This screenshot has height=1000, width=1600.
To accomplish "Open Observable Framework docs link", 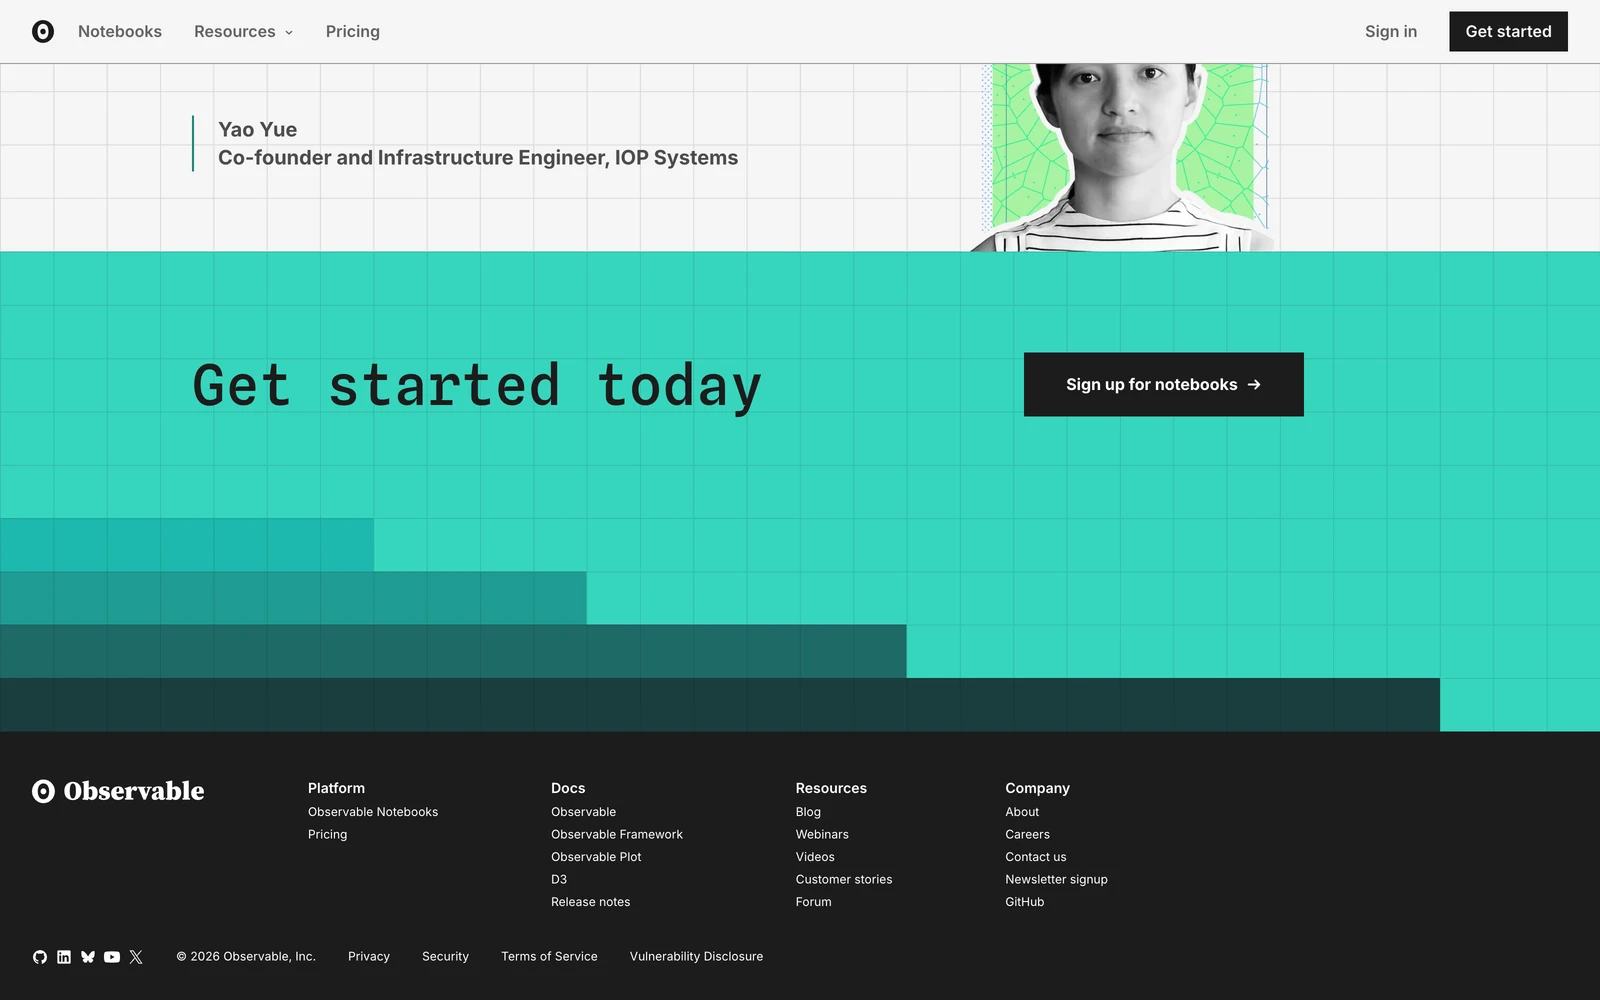I will click(x=617, y=834).
